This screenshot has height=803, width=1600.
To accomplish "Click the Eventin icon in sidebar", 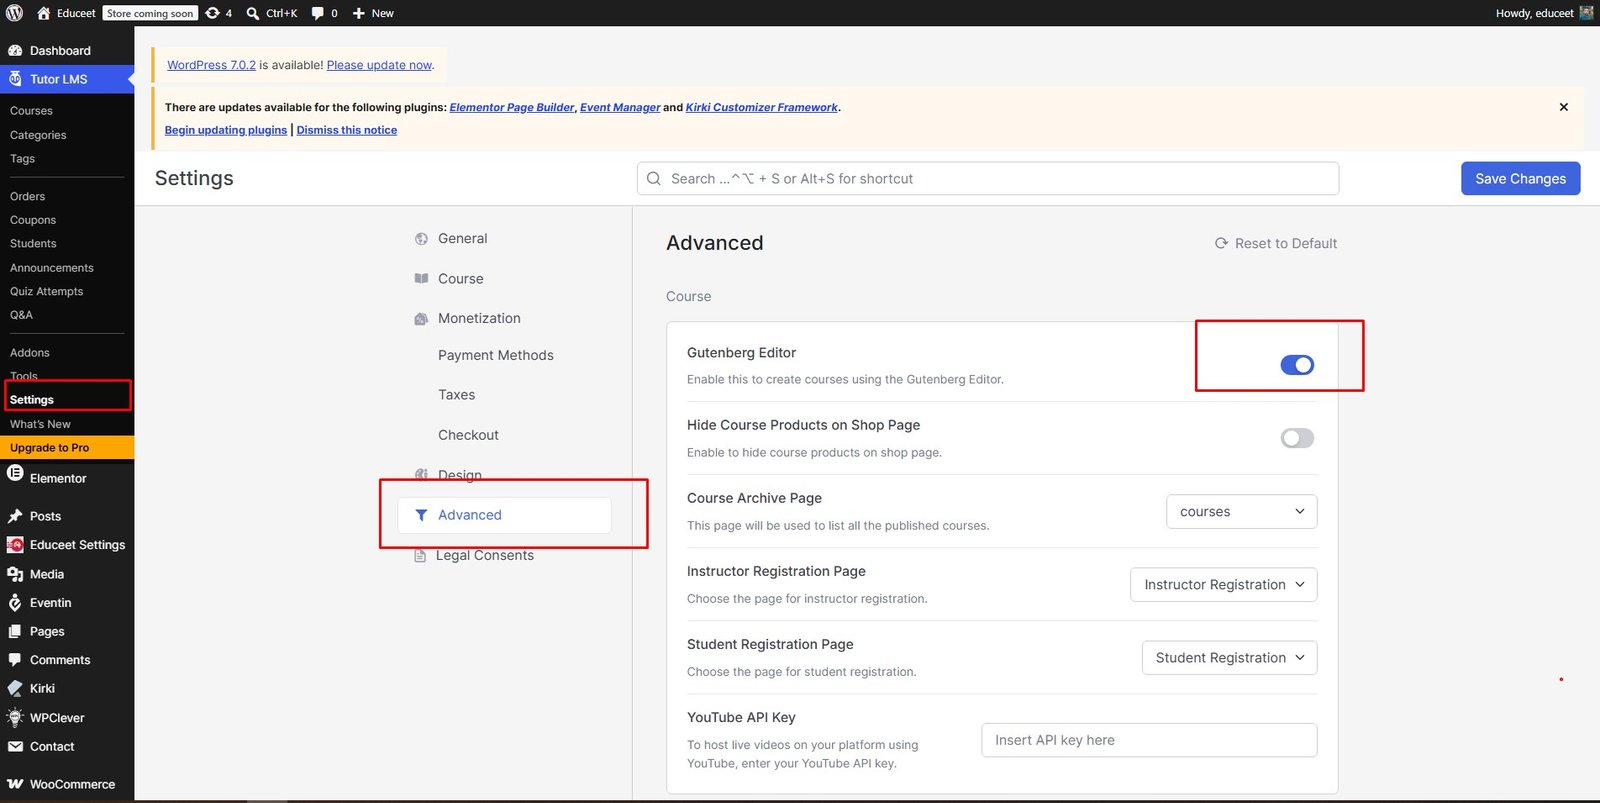I will tap(15, 603).
